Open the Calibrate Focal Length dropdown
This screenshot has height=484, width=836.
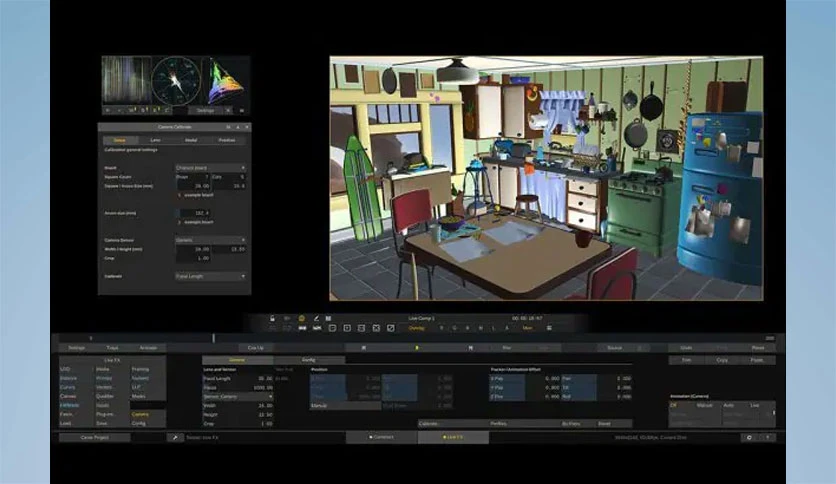point(211,277)
